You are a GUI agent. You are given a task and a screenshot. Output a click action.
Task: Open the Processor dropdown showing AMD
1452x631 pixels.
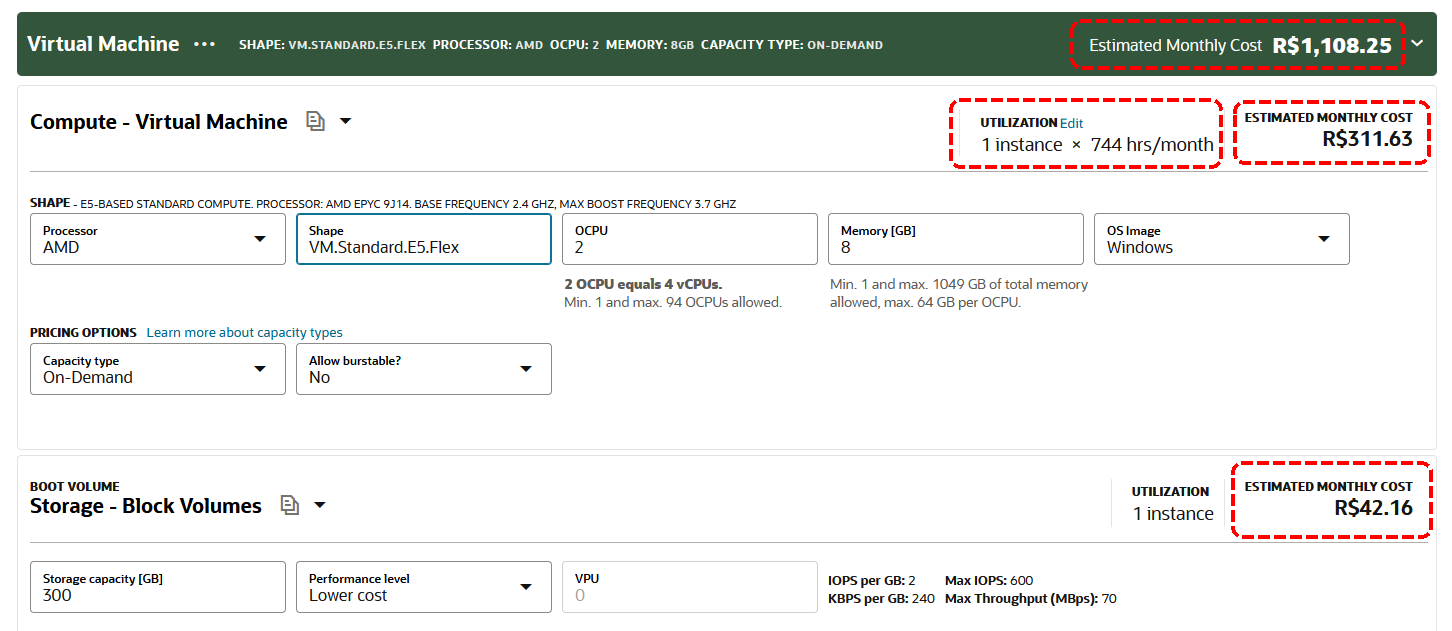pyautogui.click(x=158, y=239)
